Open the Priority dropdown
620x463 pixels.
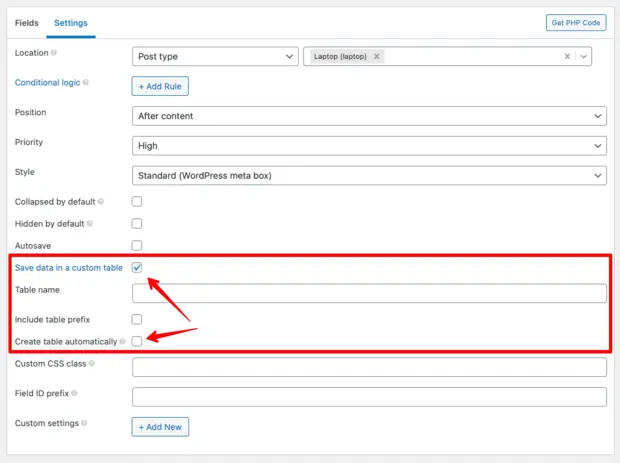(369, 146)
